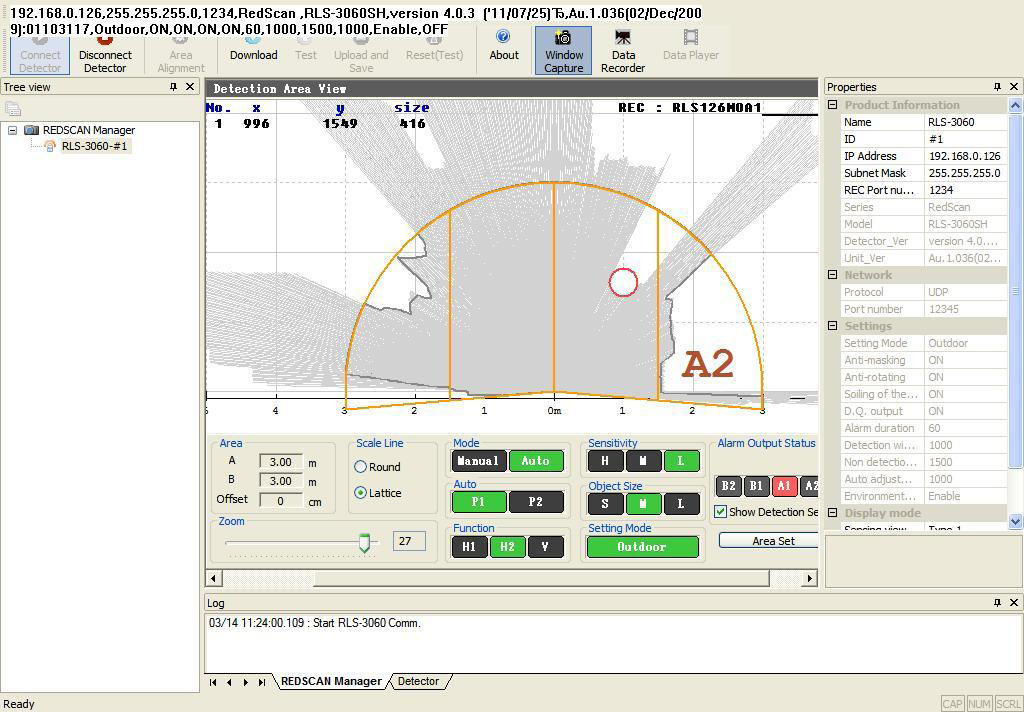Select Function H2
Image resolution: width=1024 pixels, height=712 pixels.
coord(507,547)
